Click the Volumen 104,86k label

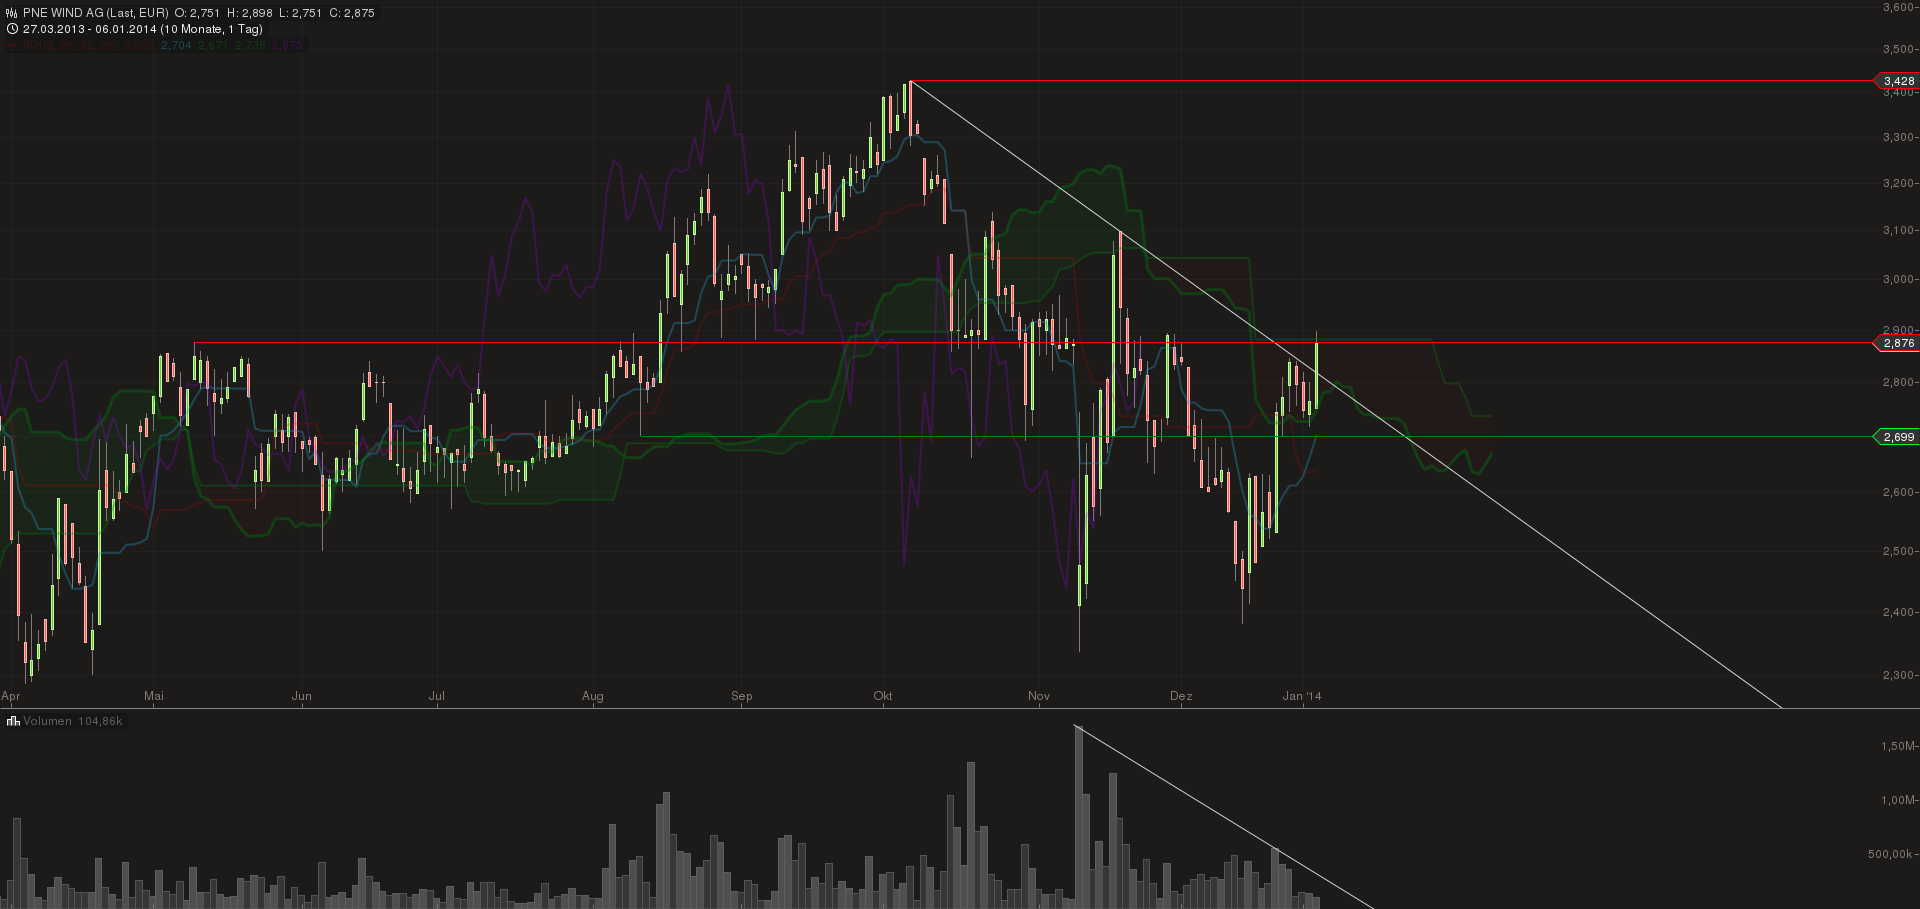pyautogui.click(x=73, y=721)
